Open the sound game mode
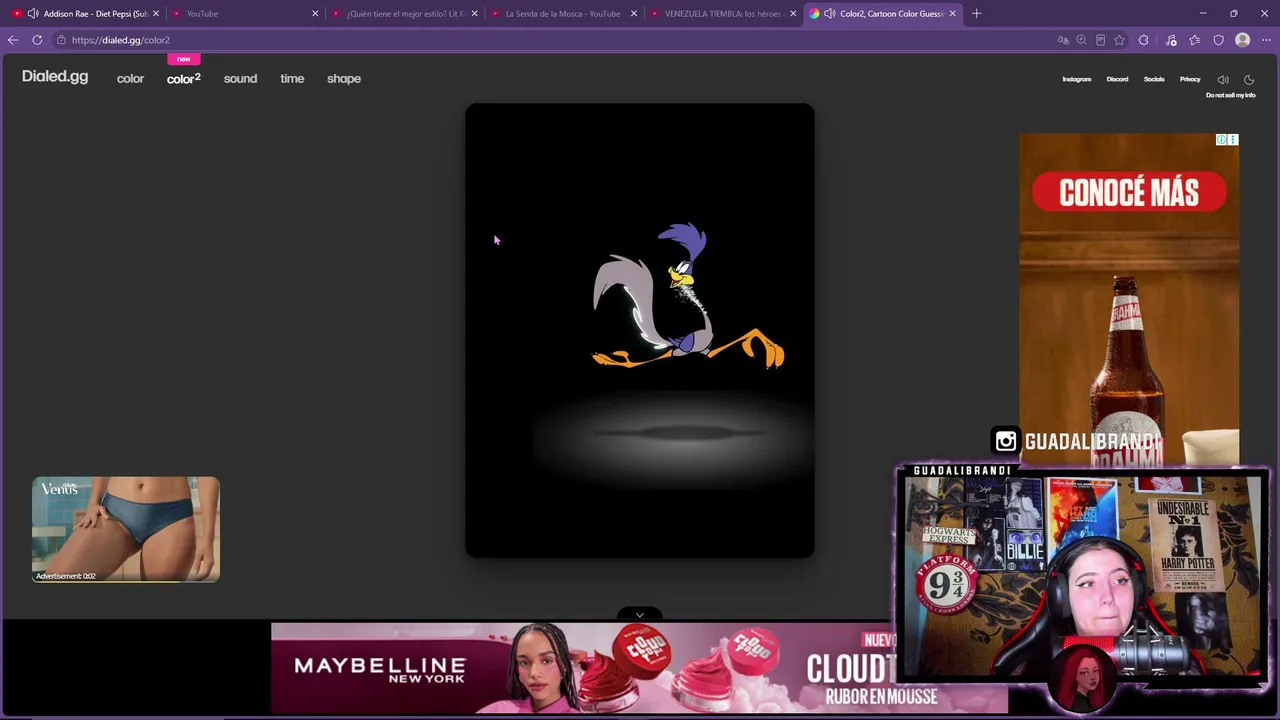 pos(240,79)
